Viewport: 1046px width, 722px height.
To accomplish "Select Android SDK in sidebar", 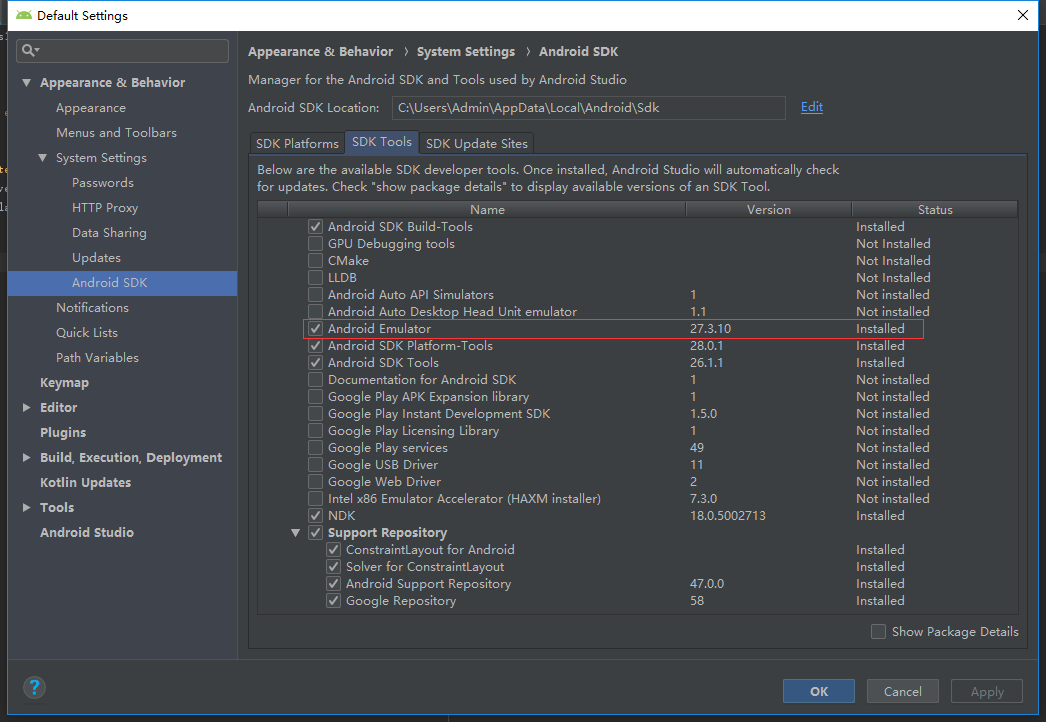I will pos(122,283).
